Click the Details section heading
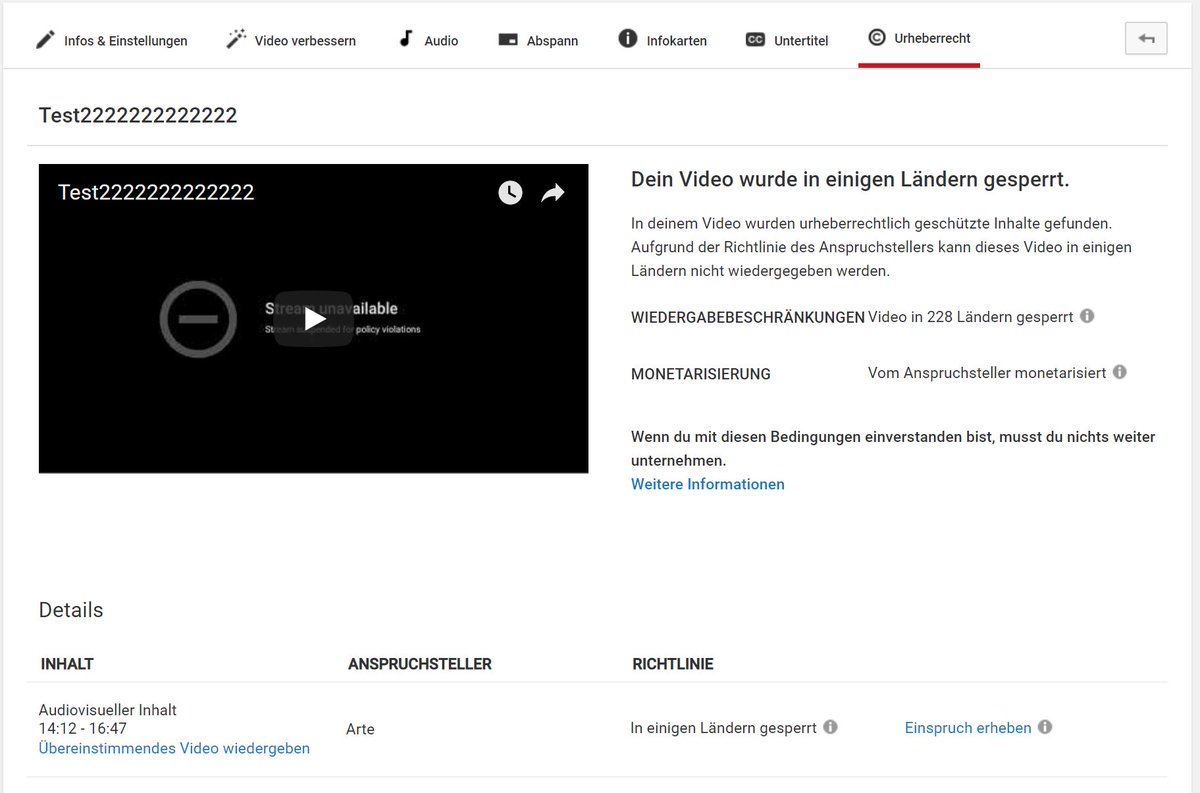This screenshot has height=793, width=1200. tap(71, 610)
